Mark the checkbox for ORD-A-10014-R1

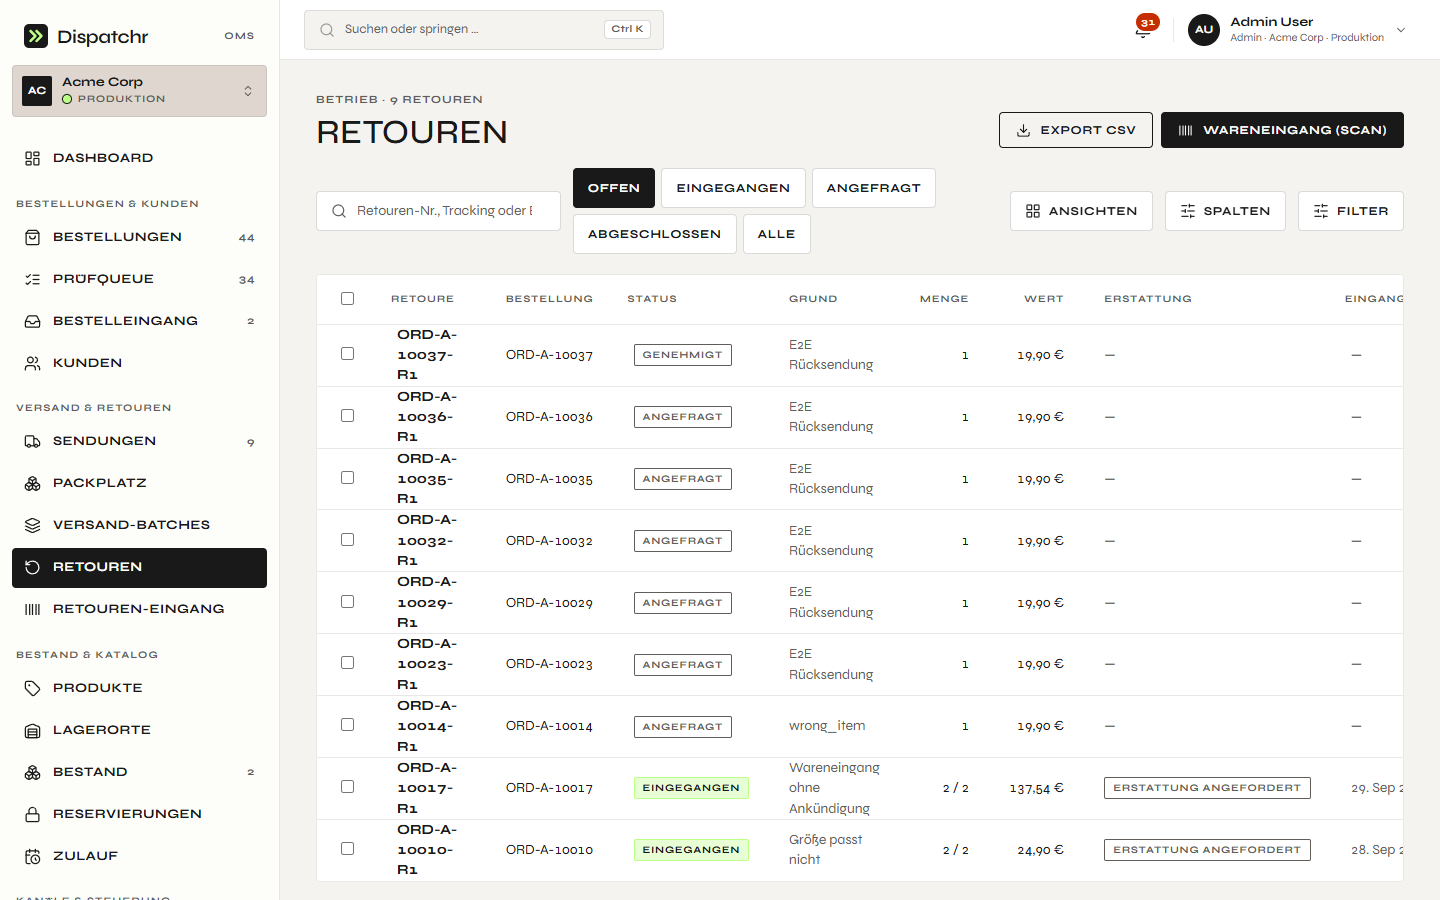pos(347,725)
